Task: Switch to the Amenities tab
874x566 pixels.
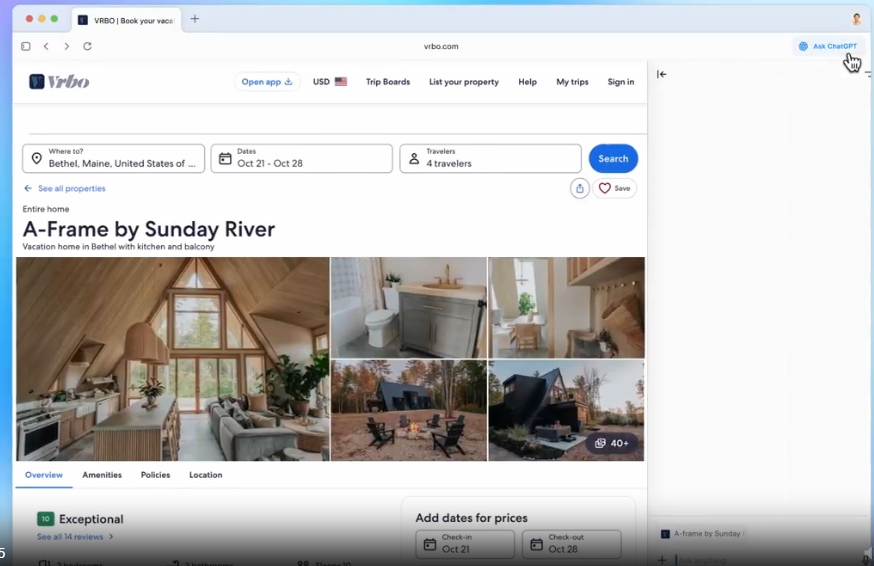Action: (102, 475)
